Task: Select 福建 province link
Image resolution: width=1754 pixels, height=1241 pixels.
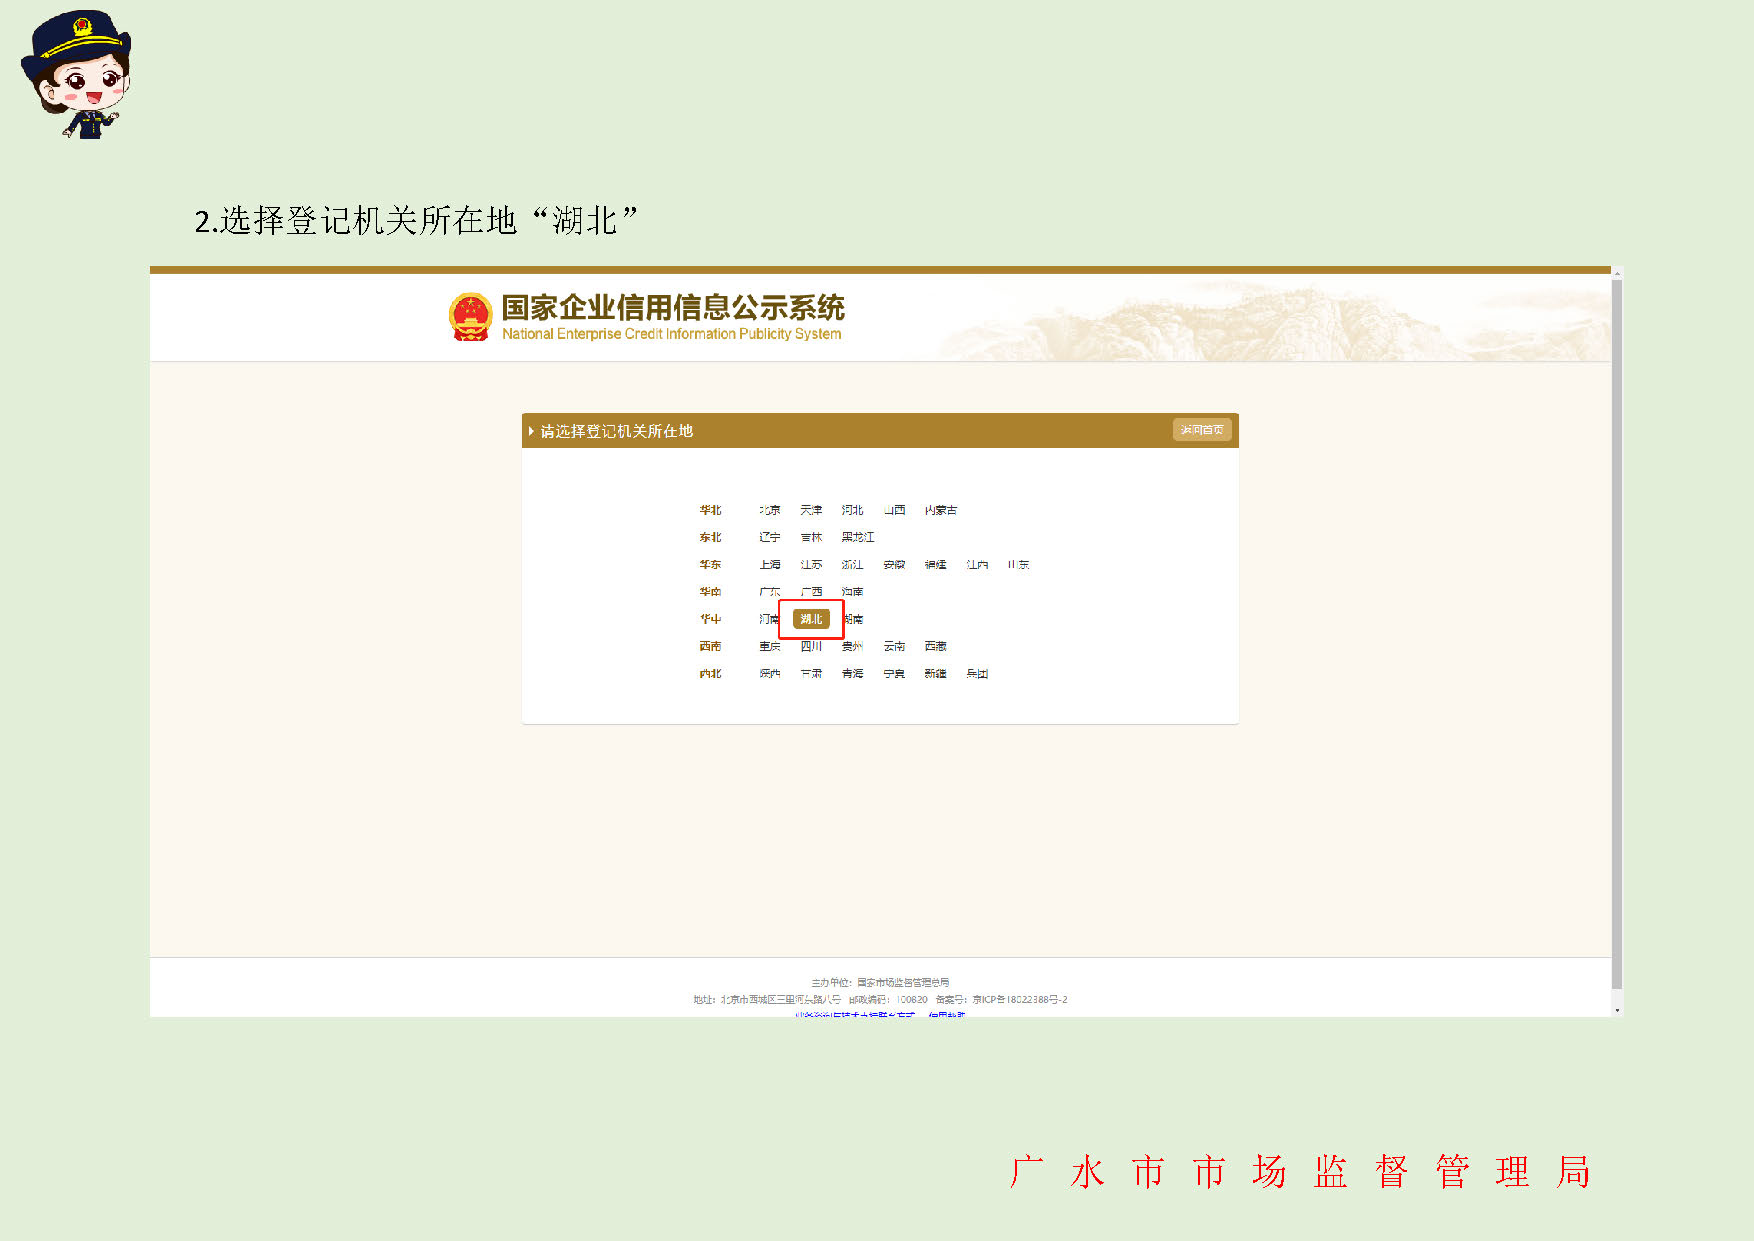Action: pos(935,565)
